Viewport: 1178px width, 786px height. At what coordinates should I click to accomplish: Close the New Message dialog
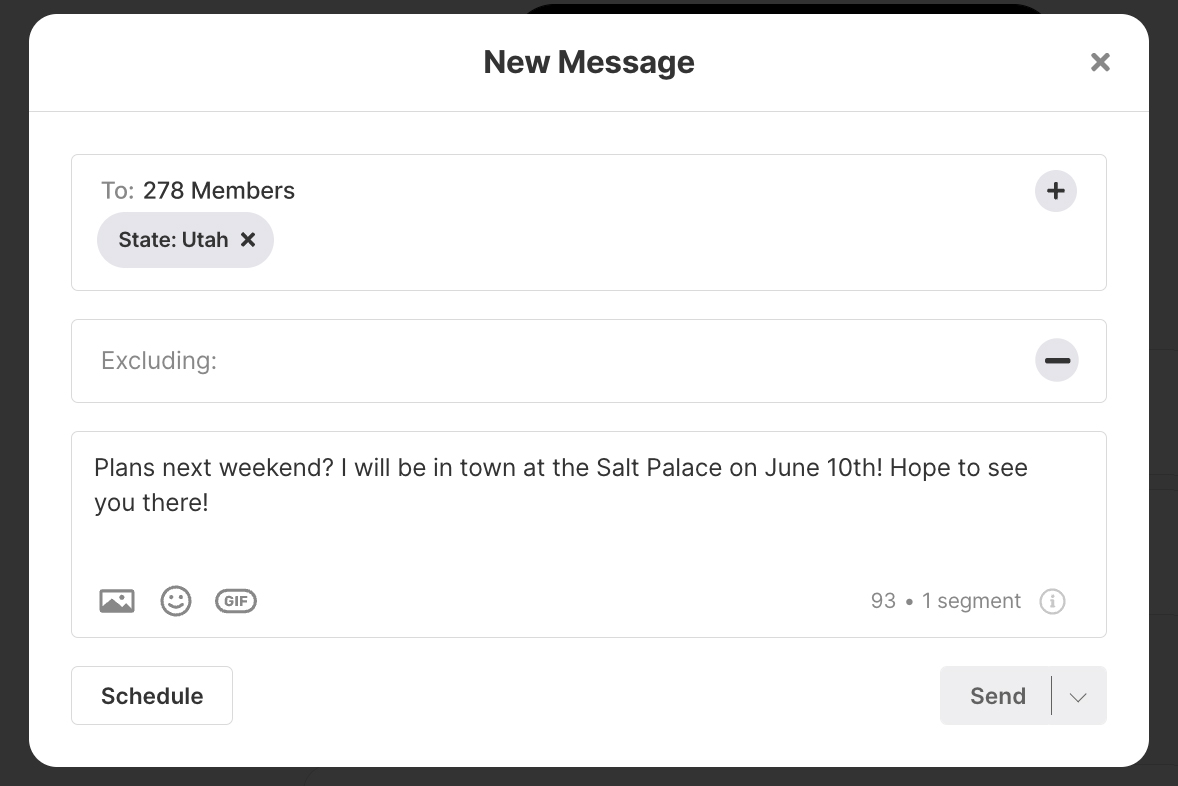click(1100, 62)
